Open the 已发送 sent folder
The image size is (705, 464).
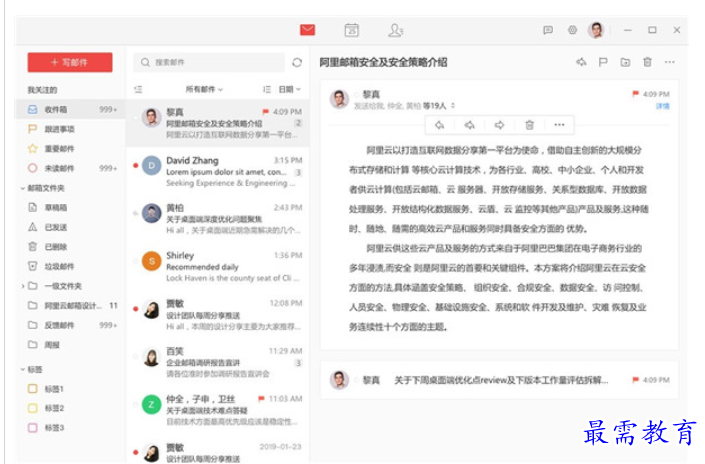click(71, 227)
